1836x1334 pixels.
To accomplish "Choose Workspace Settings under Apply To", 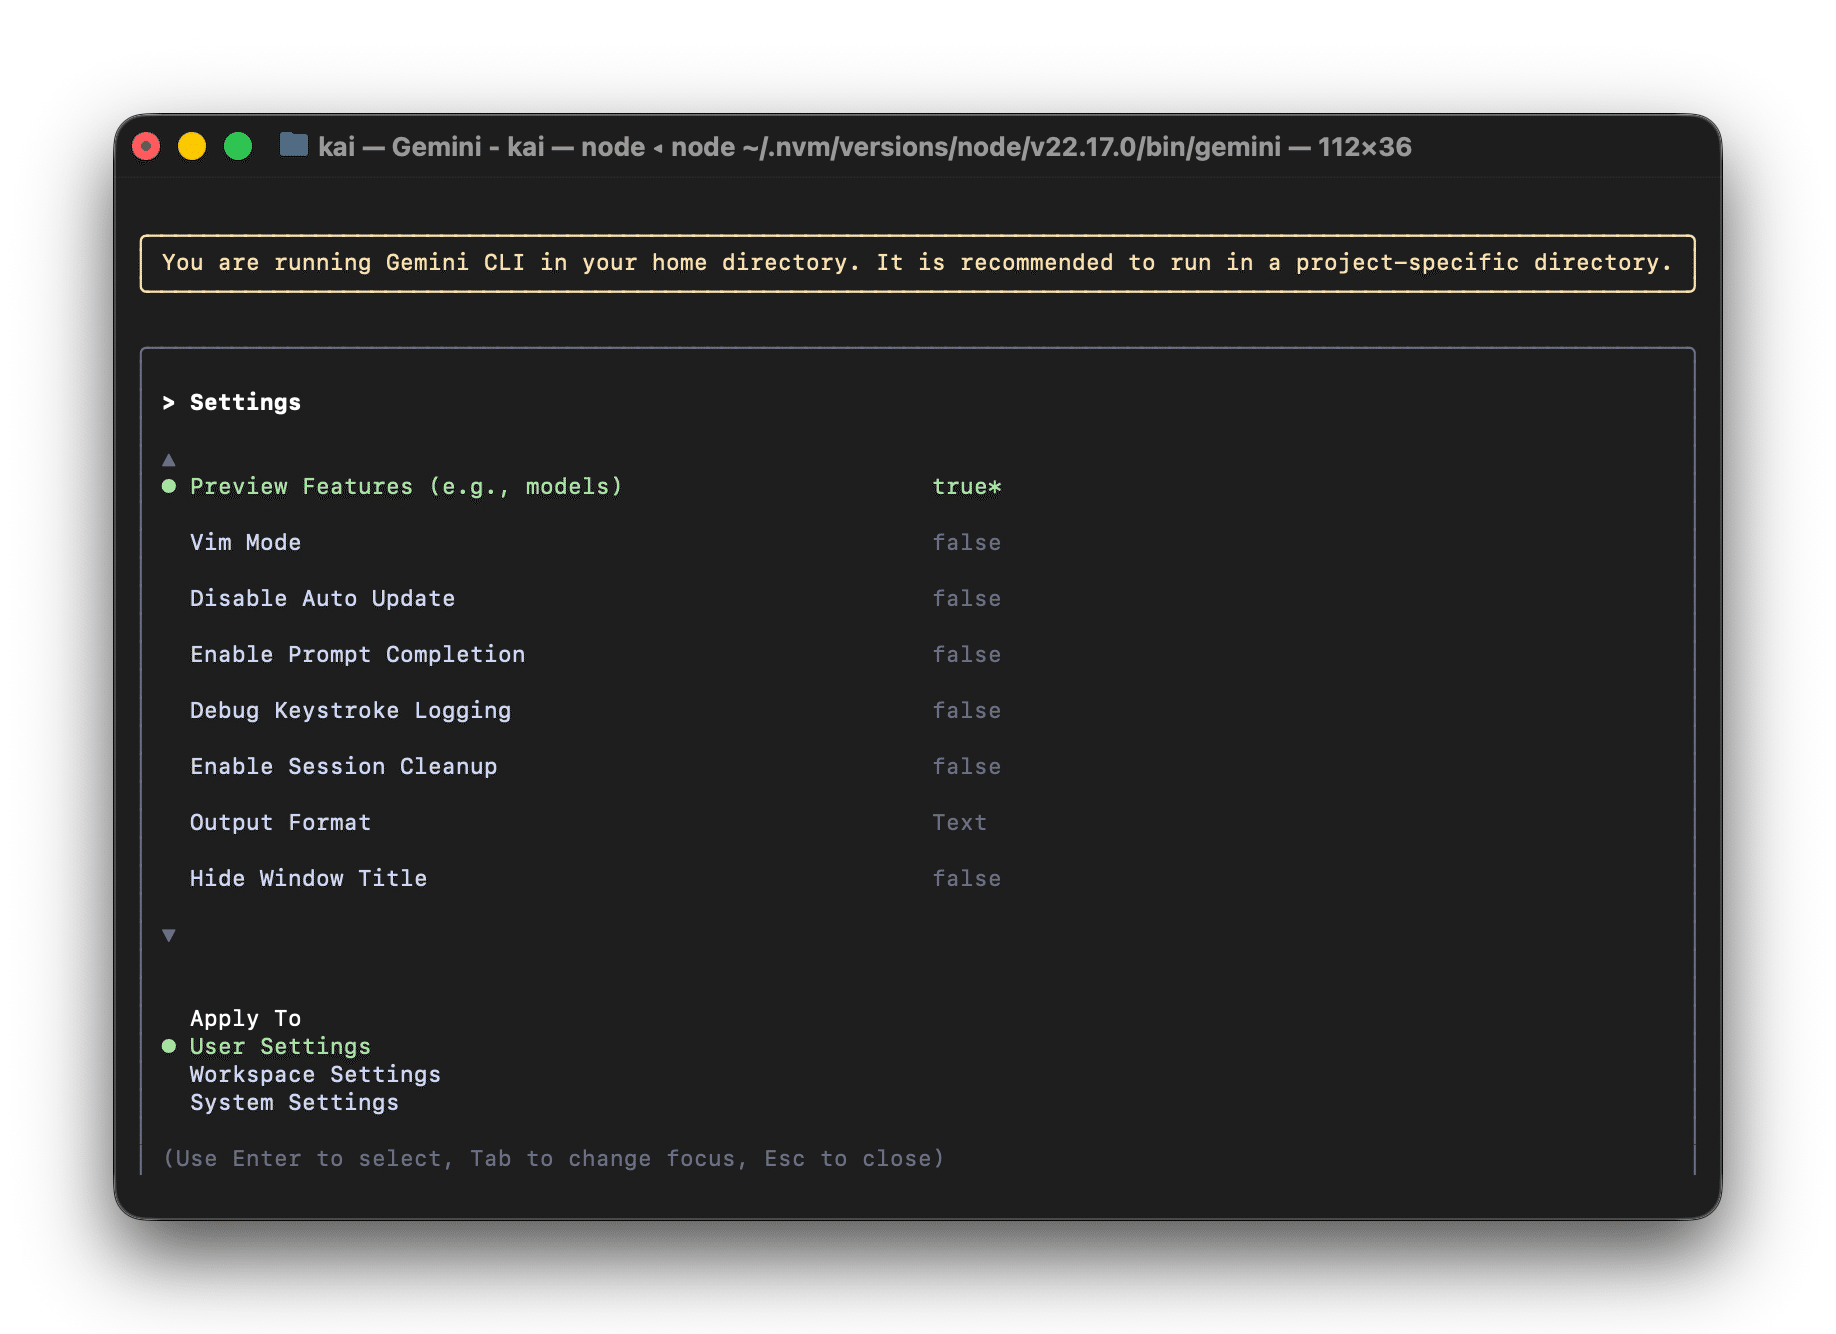I will pos(315,1075).
